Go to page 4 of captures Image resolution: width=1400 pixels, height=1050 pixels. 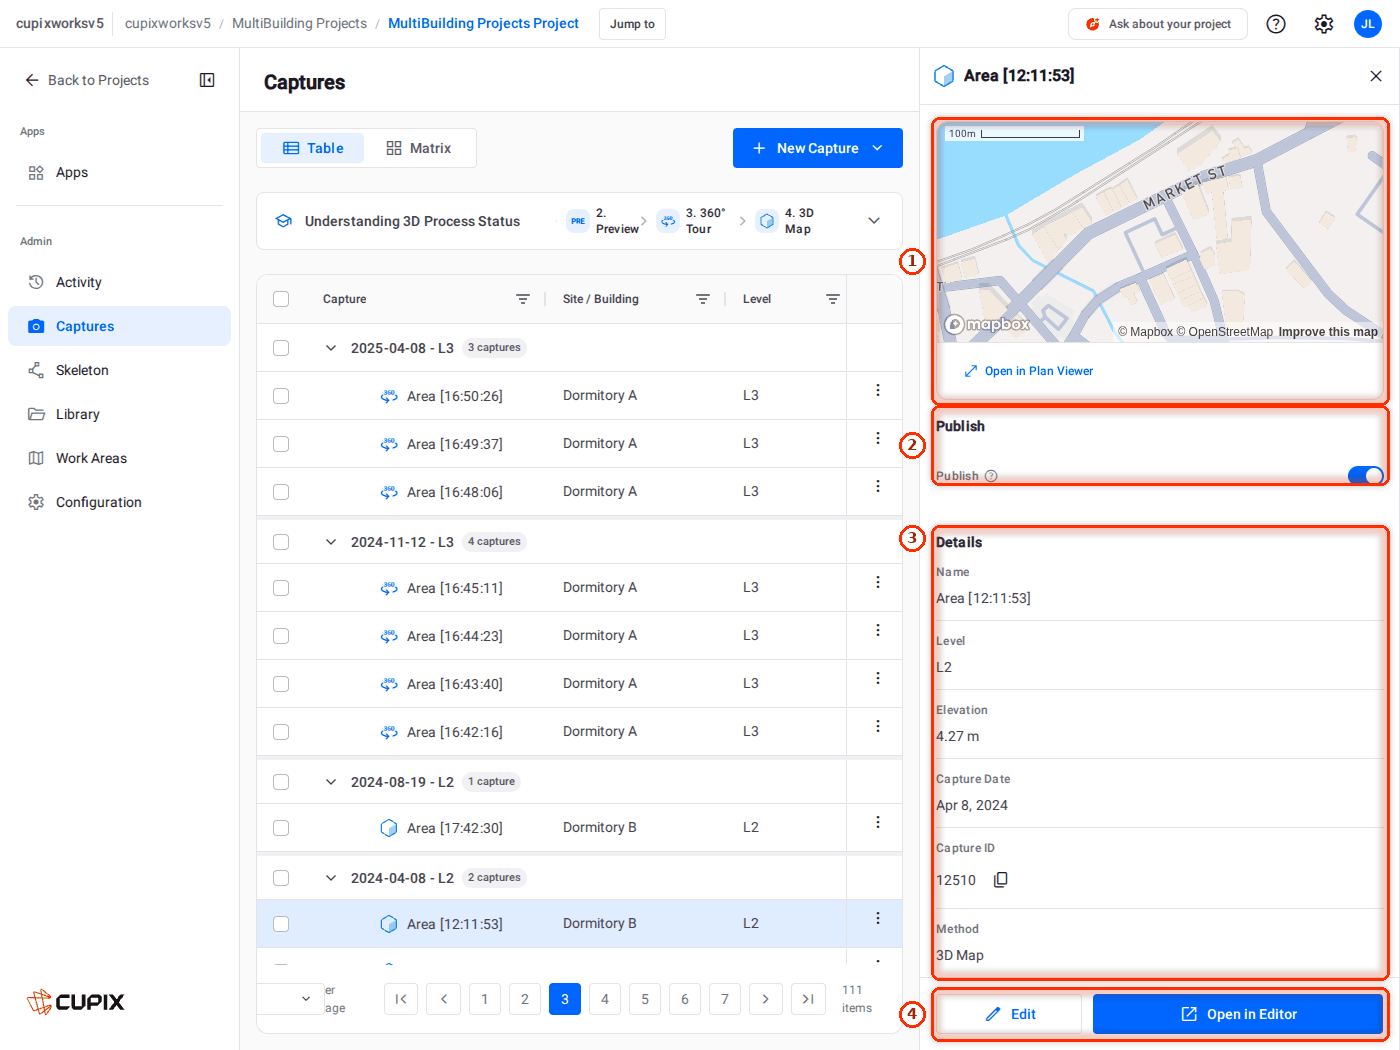[x=605, y=999]
